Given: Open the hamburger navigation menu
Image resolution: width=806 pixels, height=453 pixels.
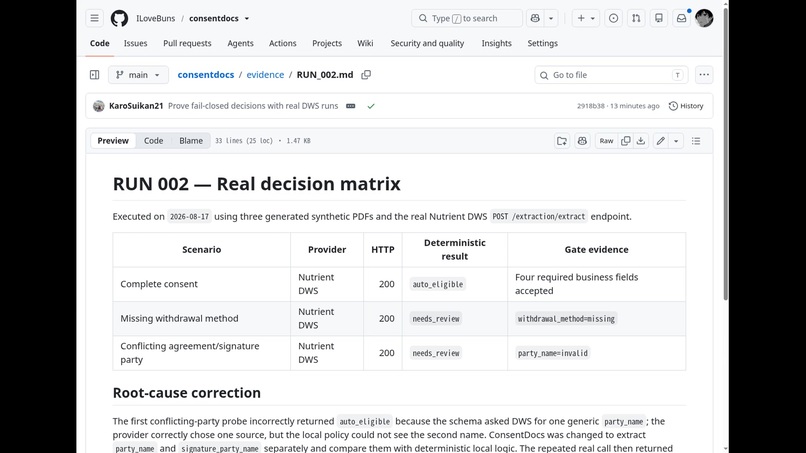Looking at the screenshot, I should pos(95,19).
